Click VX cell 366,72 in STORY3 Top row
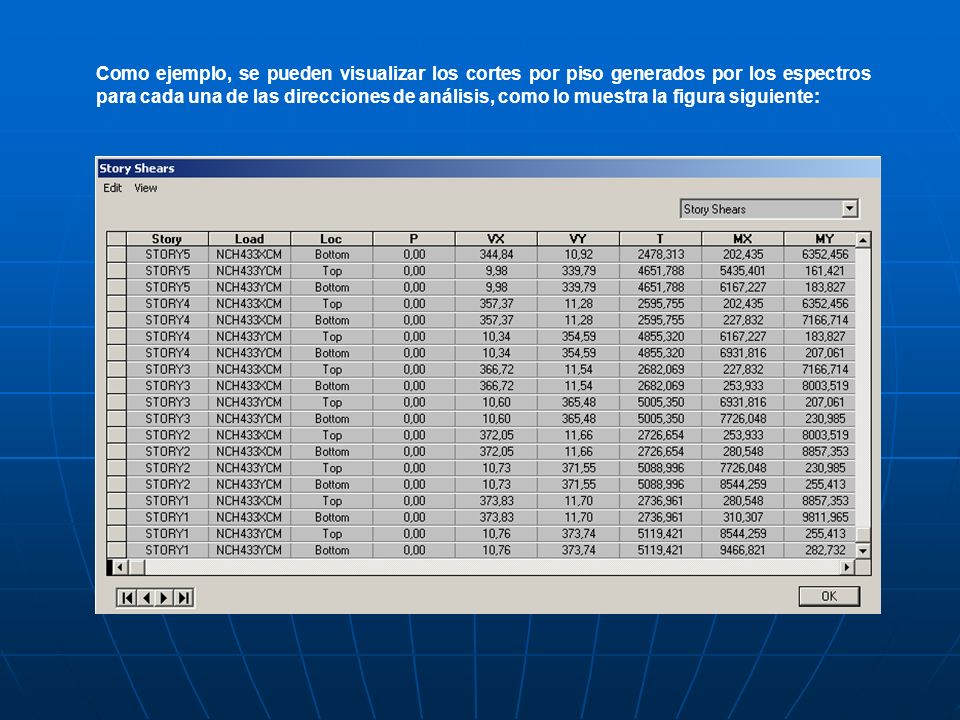The image size is (960, 720). [496, 369]
